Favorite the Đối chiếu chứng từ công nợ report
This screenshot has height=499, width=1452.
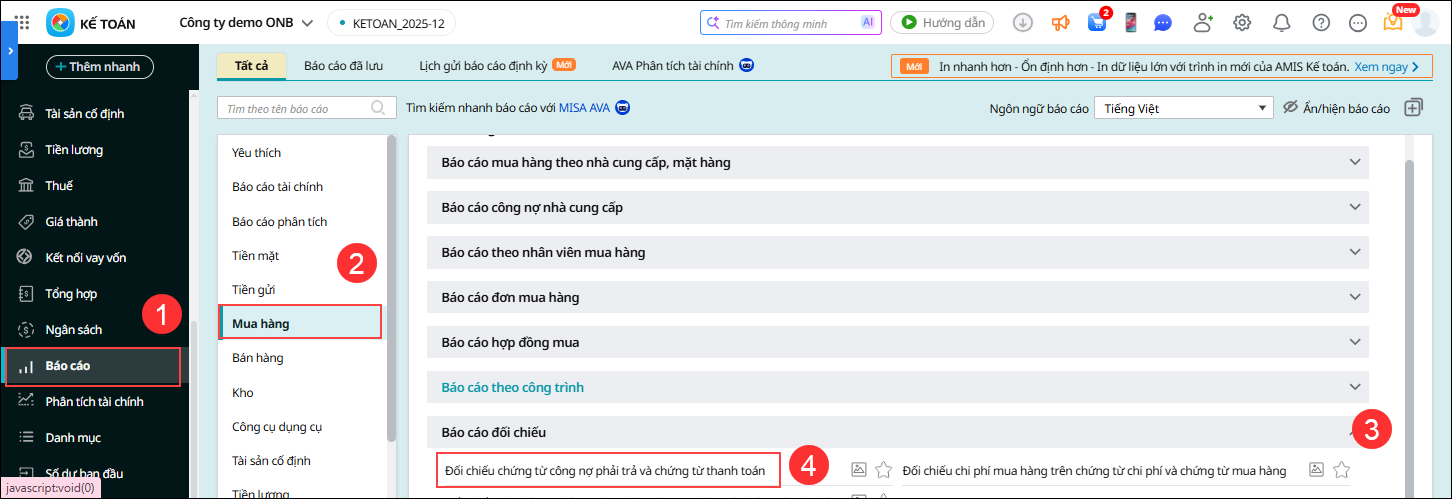(x=883, y=469)
